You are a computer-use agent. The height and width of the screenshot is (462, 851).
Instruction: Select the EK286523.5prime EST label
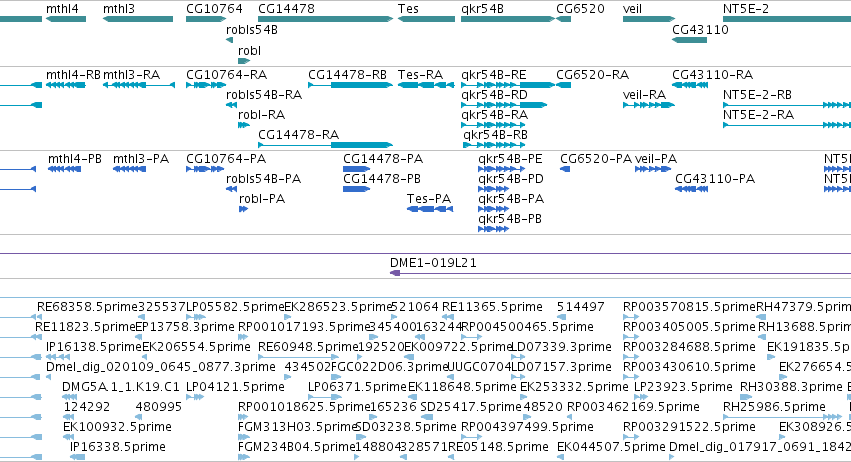tap(338, 307)
